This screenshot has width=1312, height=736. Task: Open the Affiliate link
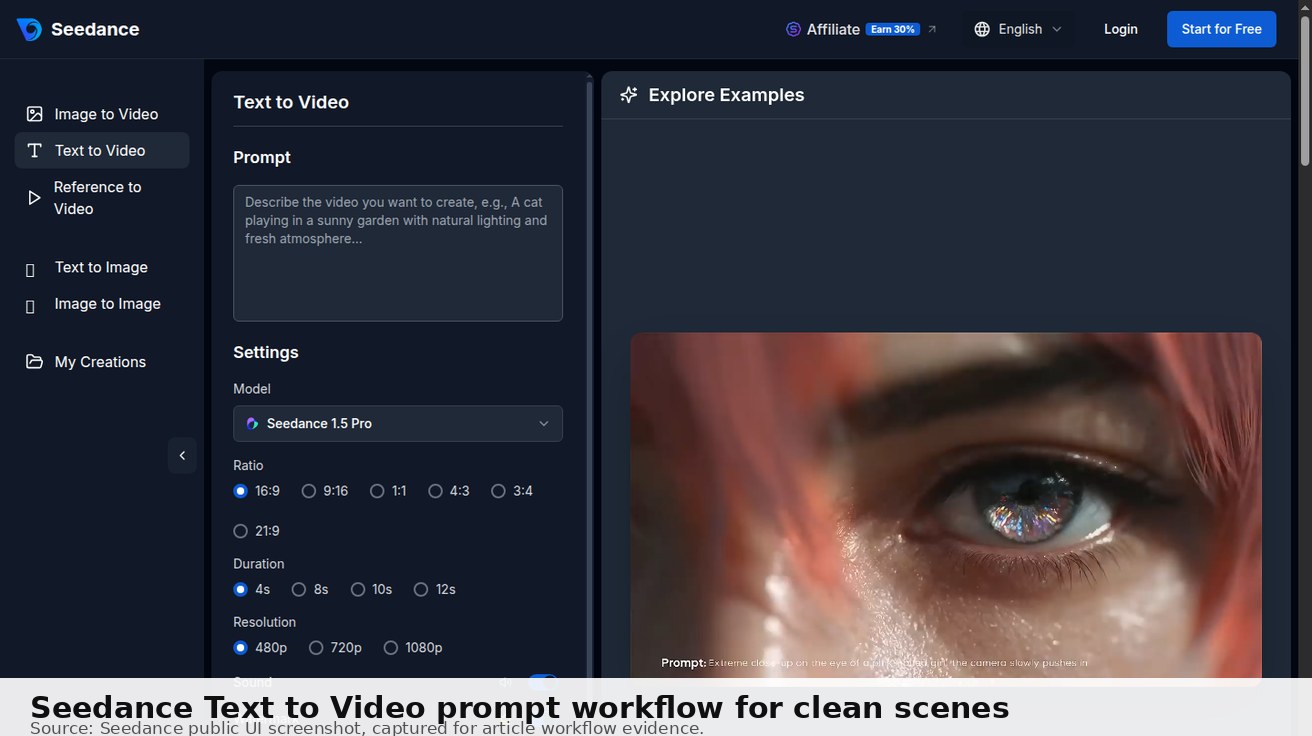862,29
